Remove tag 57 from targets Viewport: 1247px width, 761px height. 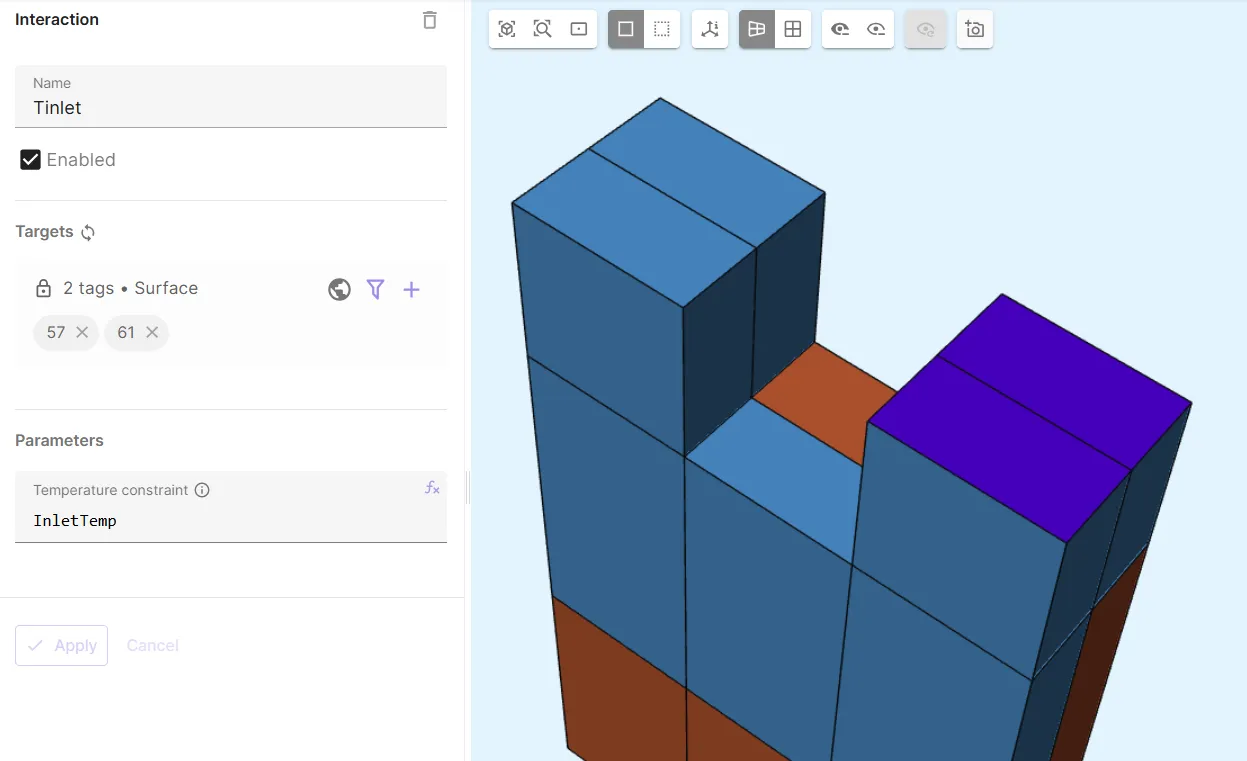click(x=82, y=332)
